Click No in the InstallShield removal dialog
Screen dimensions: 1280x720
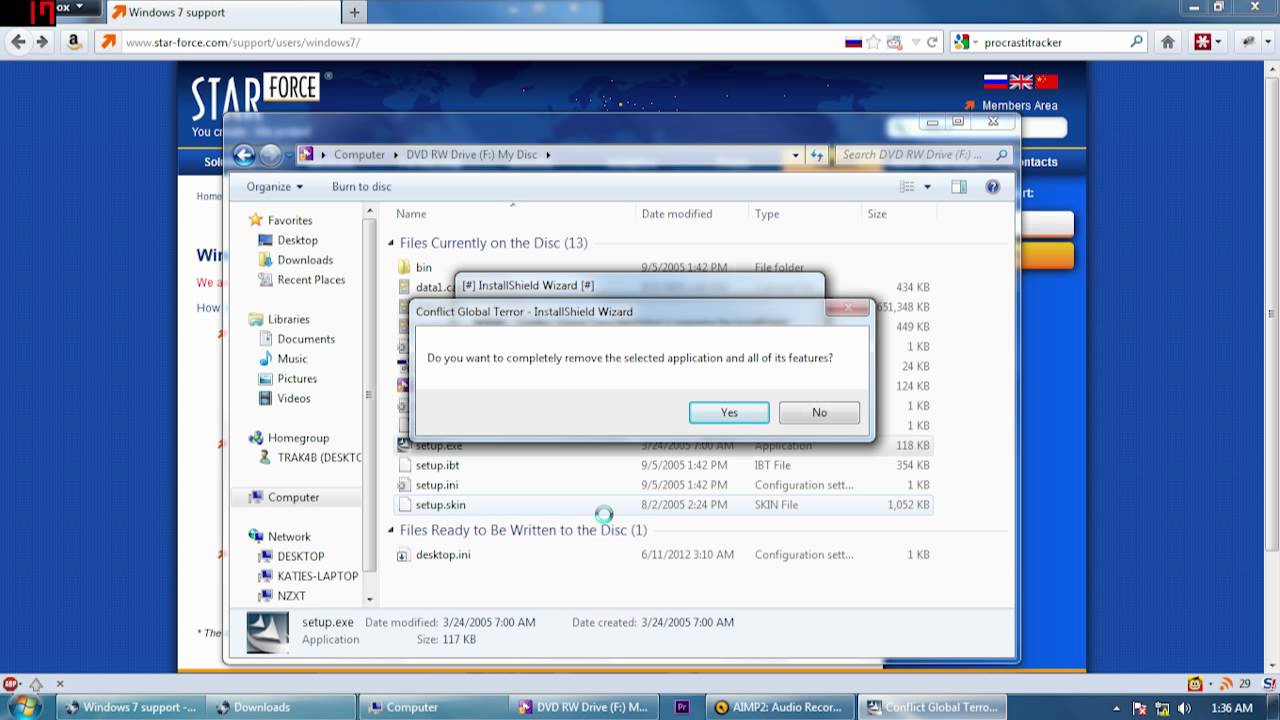pyautogui.click(x=819, y=412)
